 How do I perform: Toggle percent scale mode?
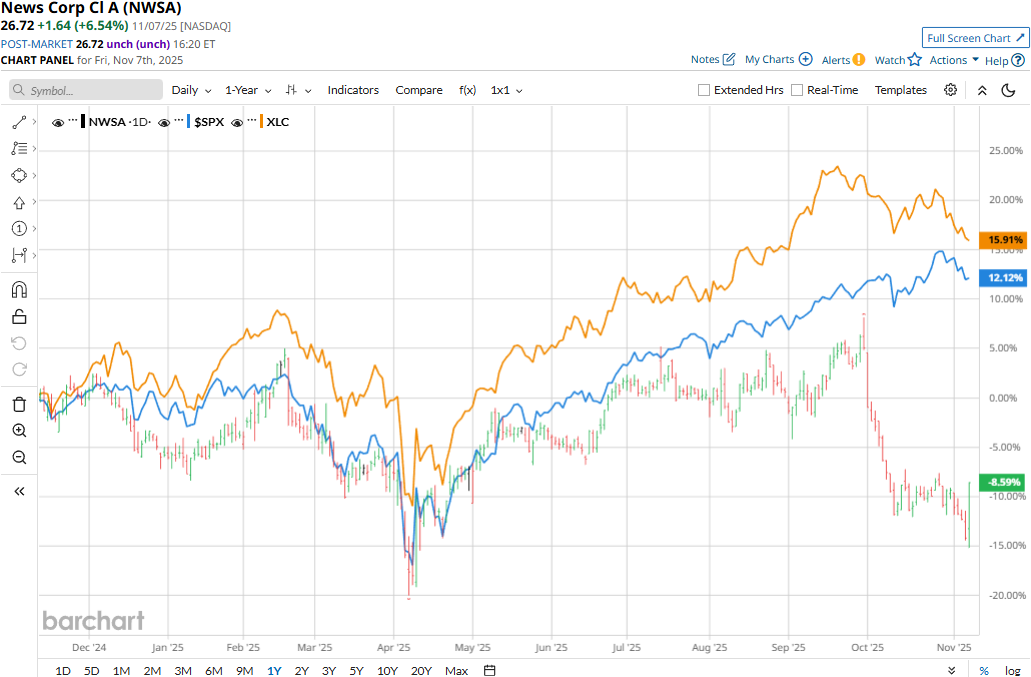pyautogui.click(x=984, y=670)
